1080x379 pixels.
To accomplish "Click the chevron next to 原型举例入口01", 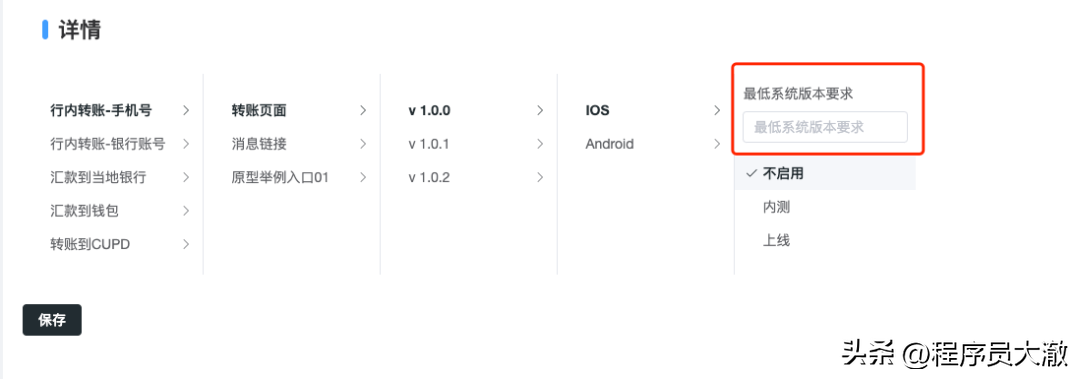I will (x=363, y=177).
